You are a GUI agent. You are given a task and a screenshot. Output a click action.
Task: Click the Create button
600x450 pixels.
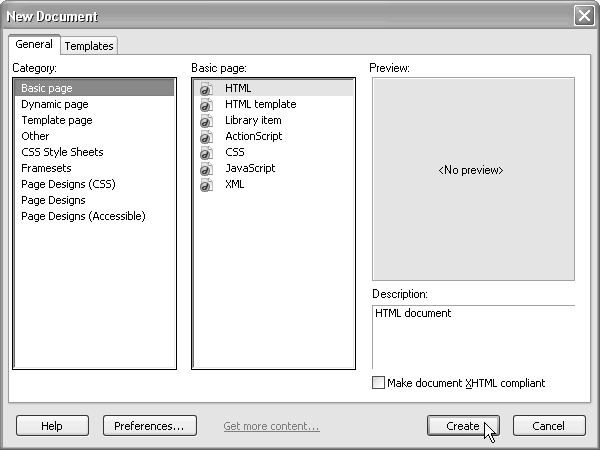[x=463, y=426]
